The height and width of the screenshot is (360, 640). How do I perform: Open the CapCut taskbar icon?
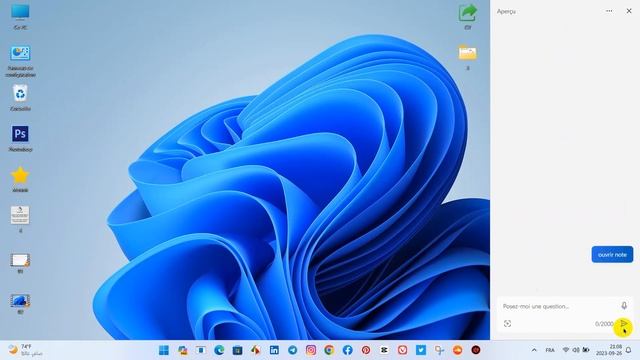click(x=384, y=350)
